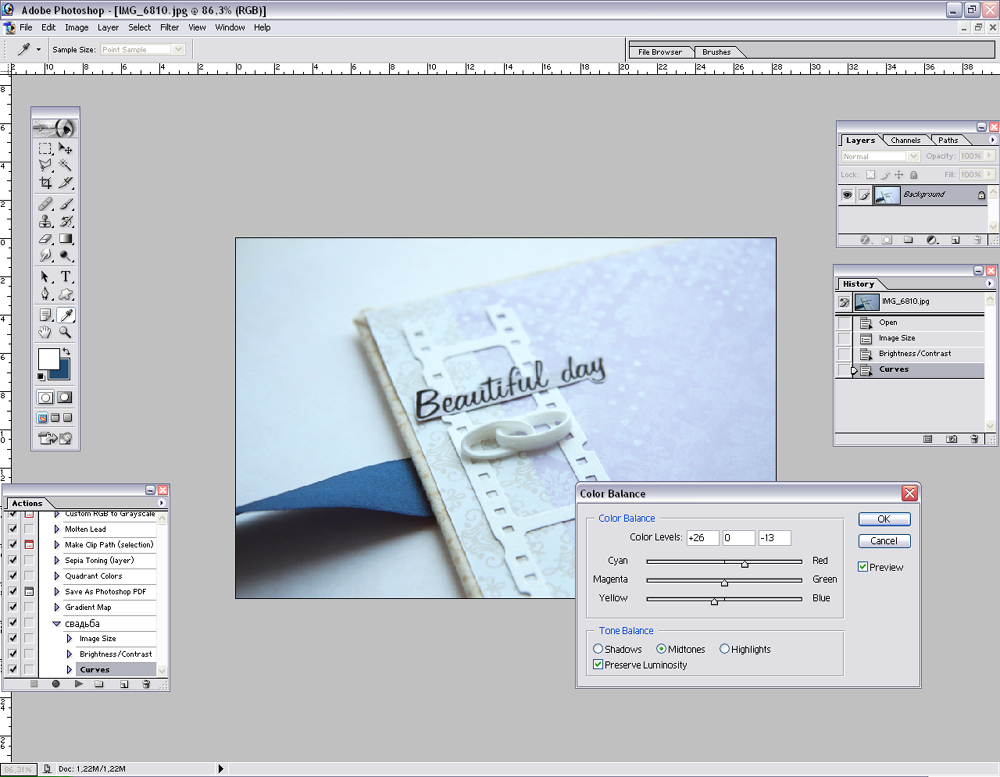Screen dimensions: 1000x777
Task: Enable Quick Mask mode
Action: point(64,397)
